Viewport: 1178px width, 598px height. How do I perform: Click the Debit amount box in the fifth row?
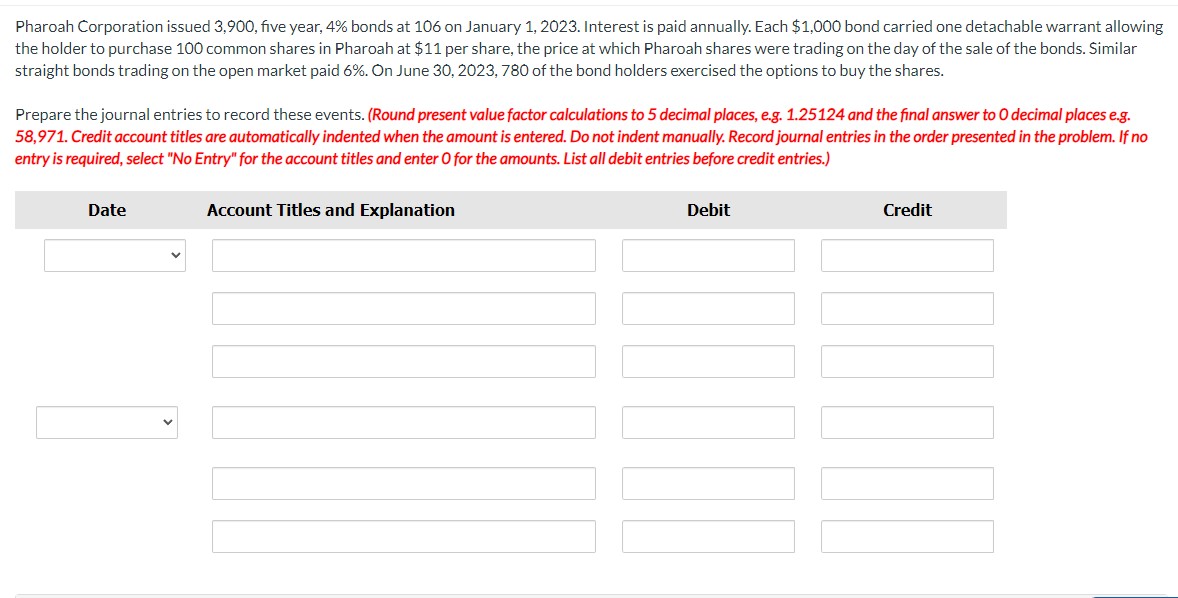[x=708, y=483]
